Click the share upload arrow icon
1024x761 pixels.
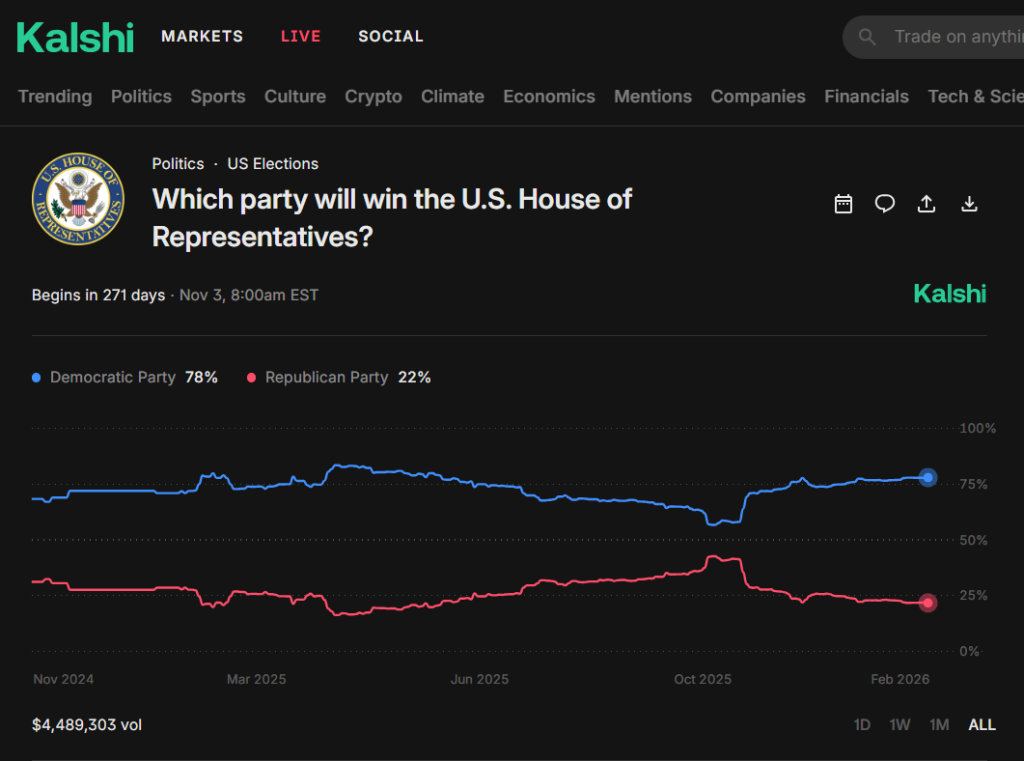click(x=926, y=204)
